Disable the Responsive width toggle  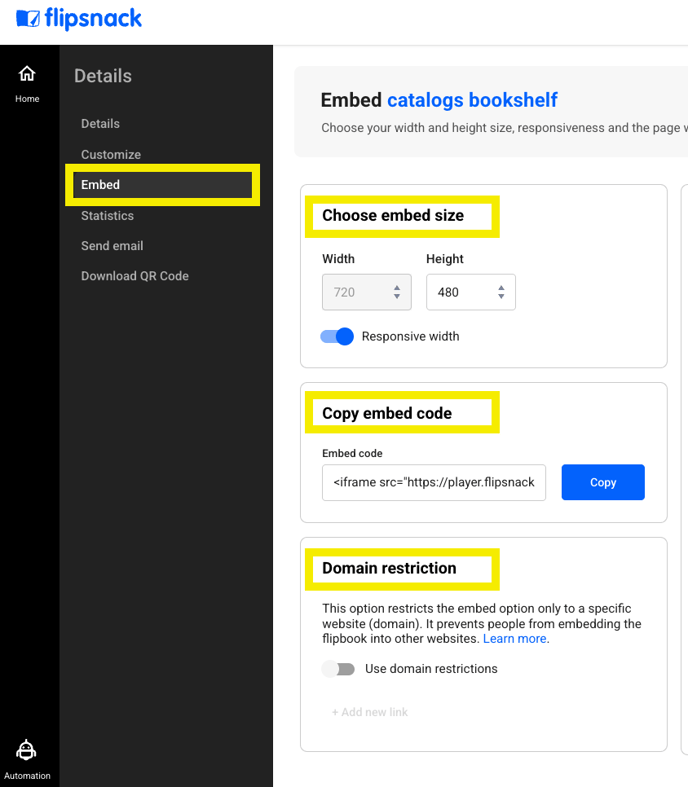coord(337,336)
